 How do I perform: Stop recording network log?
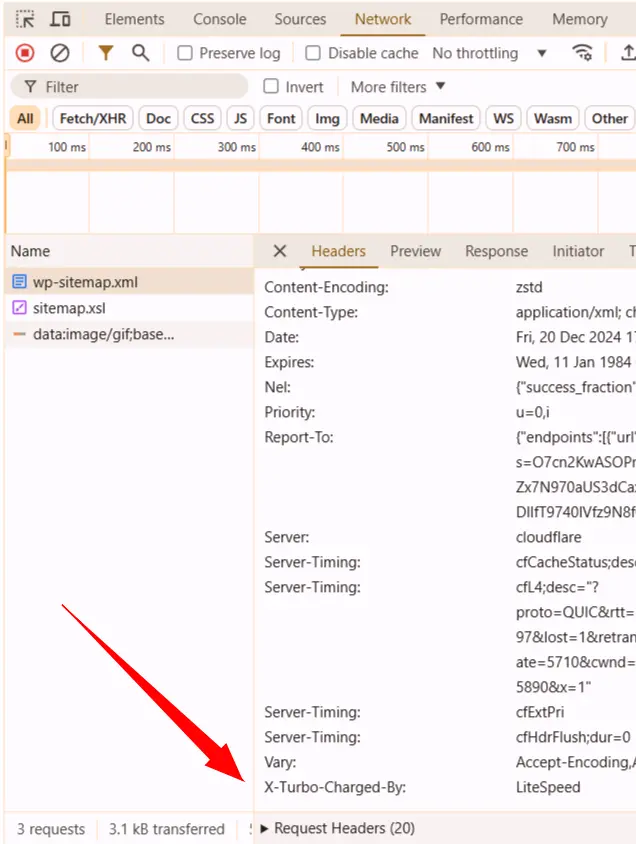click(x=25, y=53)
